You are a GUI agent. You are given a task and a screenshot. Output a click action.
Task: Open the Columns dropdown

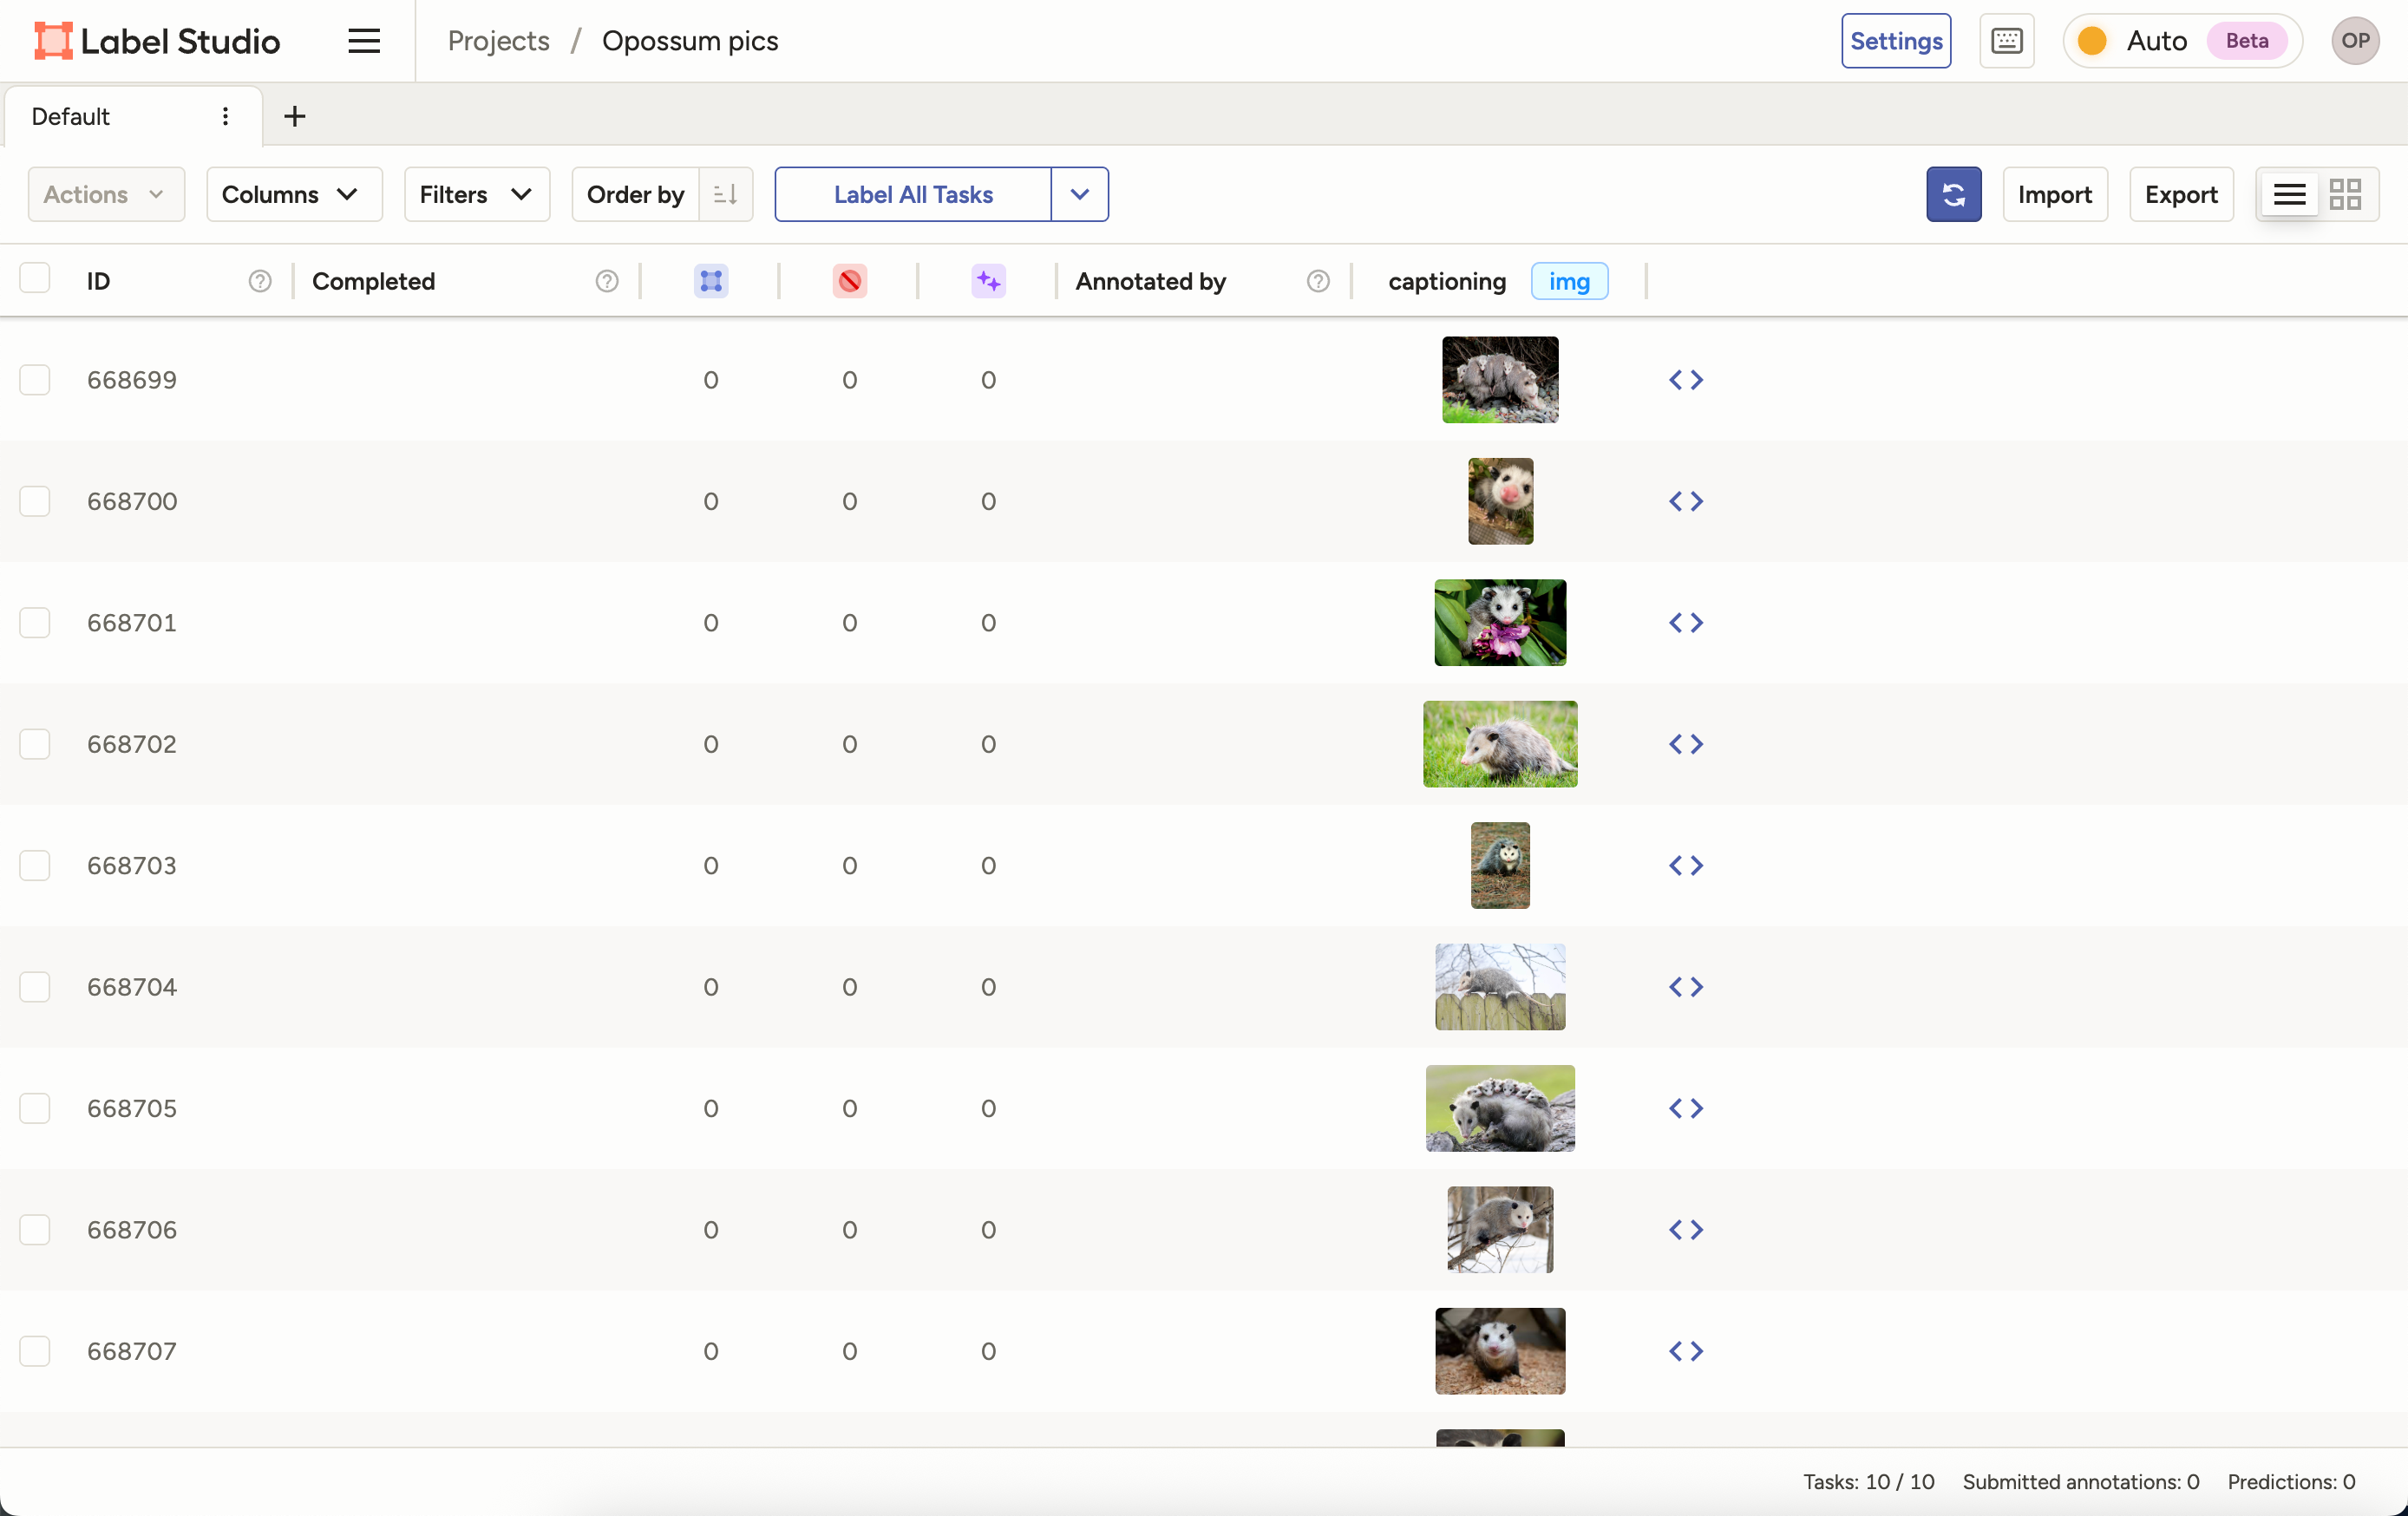(x=294, y=194)
